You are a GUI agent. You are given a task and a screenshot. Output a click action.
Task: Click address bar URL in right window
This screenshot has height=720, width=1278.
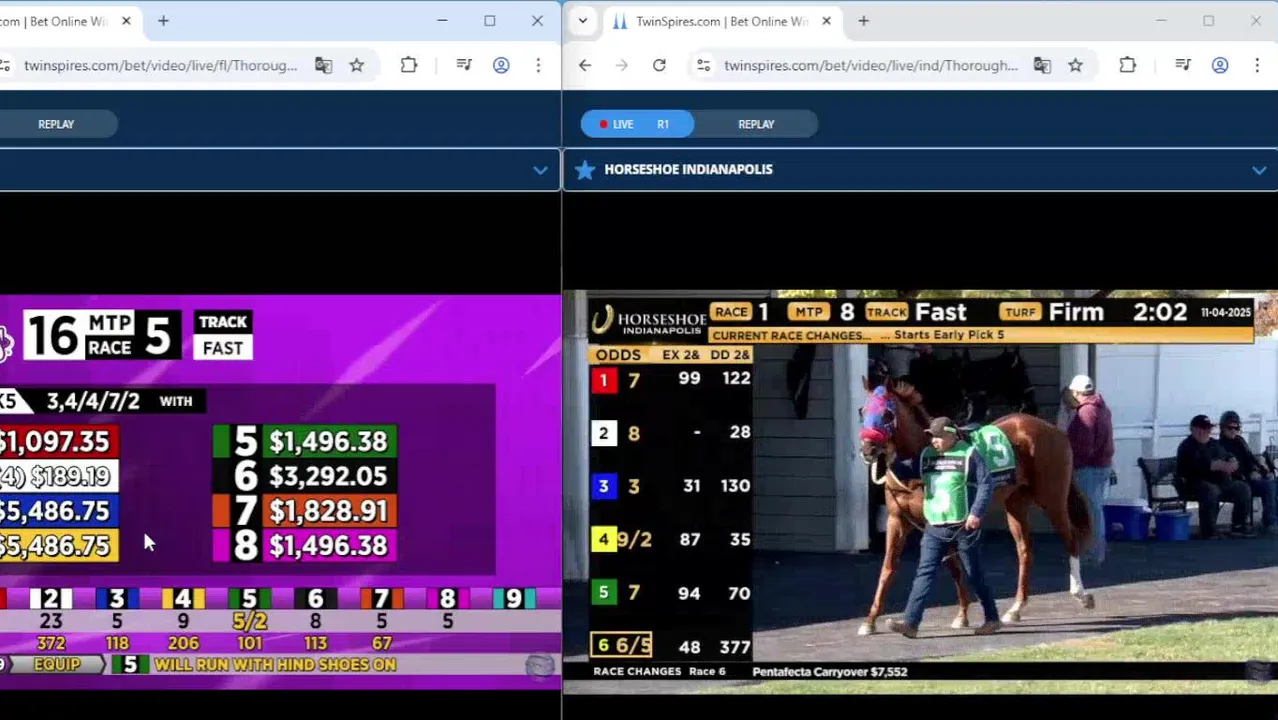(x=870, y=65)
